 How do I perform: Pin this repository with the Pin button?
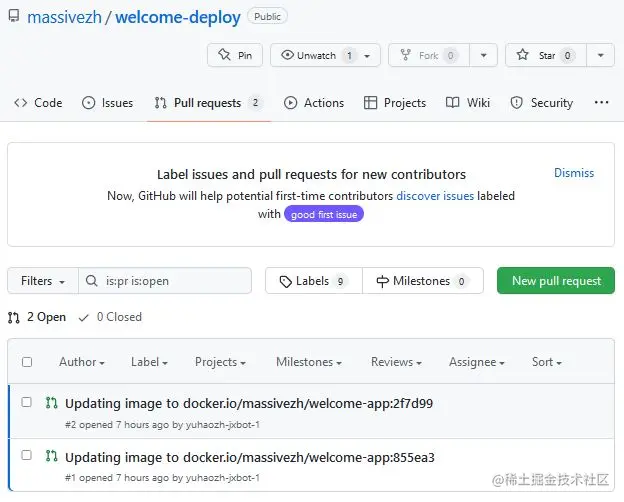[235, 55]
